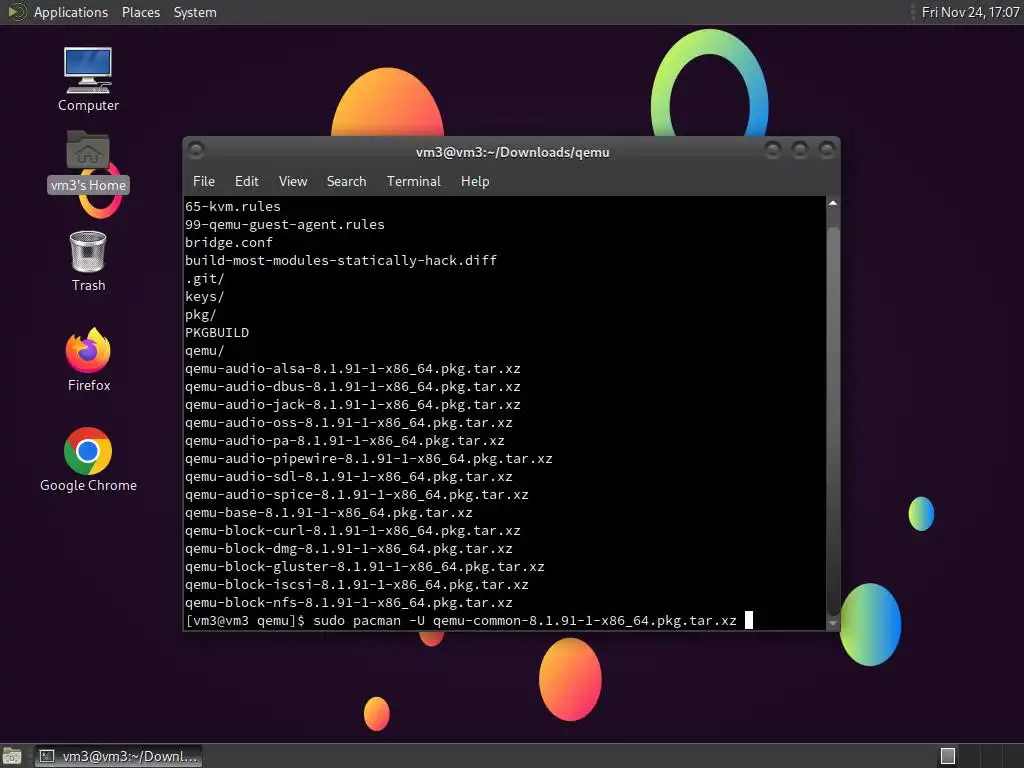Click the terminal window menu button at title bar left
1024x768 pixels.
[196, 150]
